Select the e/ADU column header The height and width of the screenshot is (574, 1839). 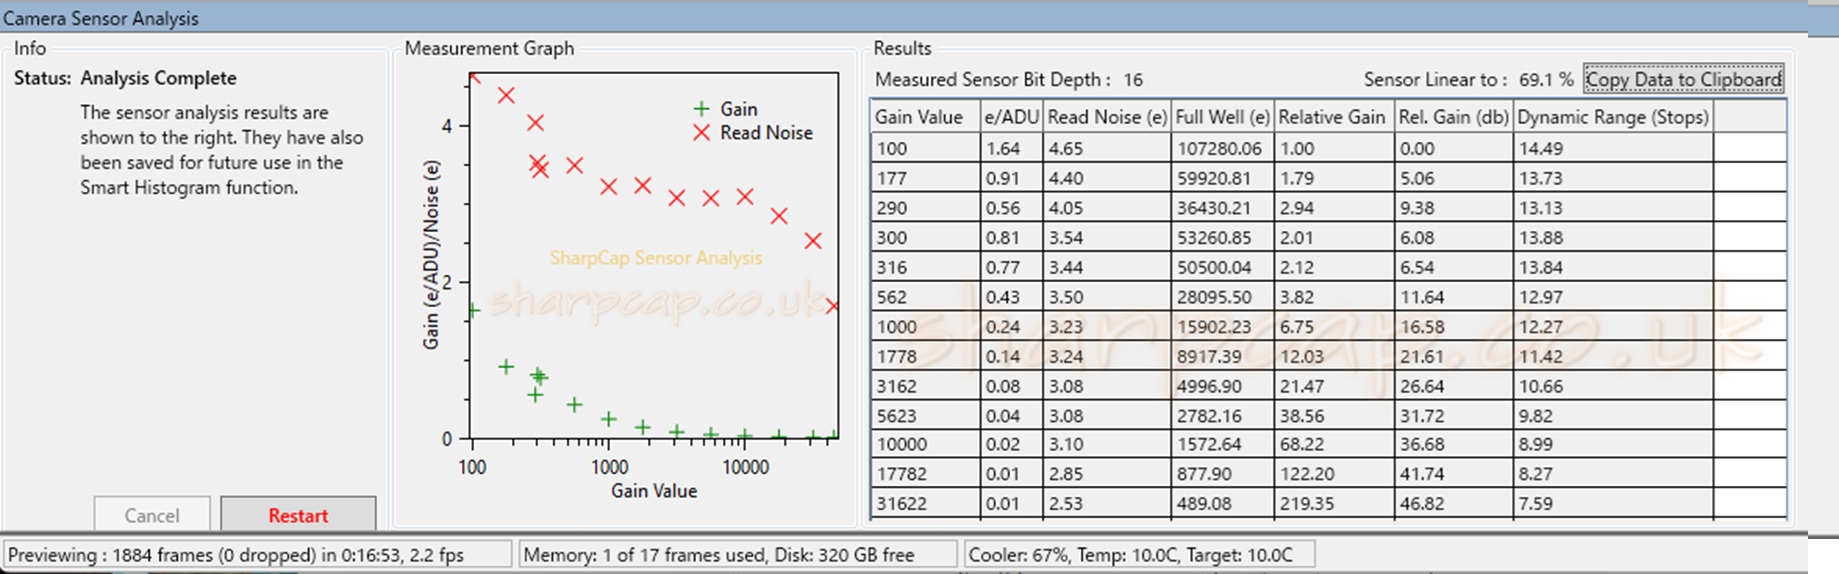click(1012, 117)
